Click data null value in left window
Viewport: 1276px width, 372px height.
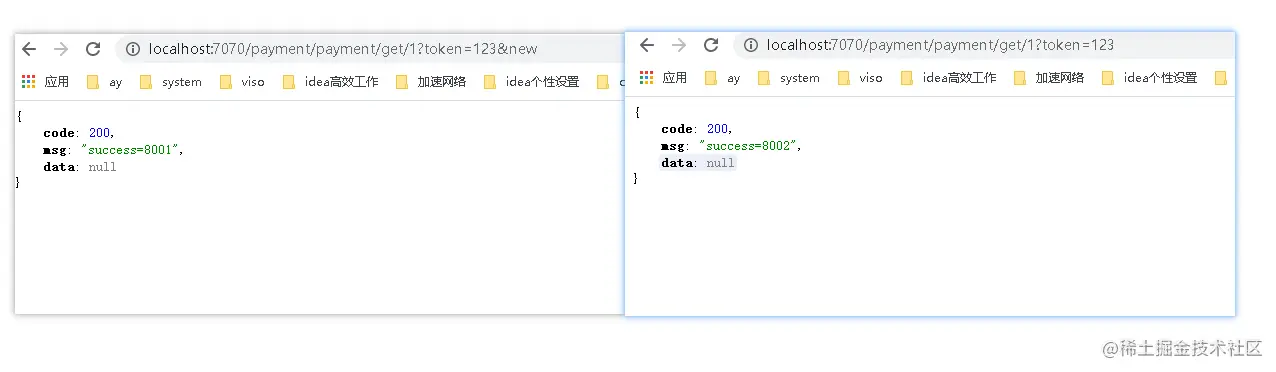tap(102, 167)
